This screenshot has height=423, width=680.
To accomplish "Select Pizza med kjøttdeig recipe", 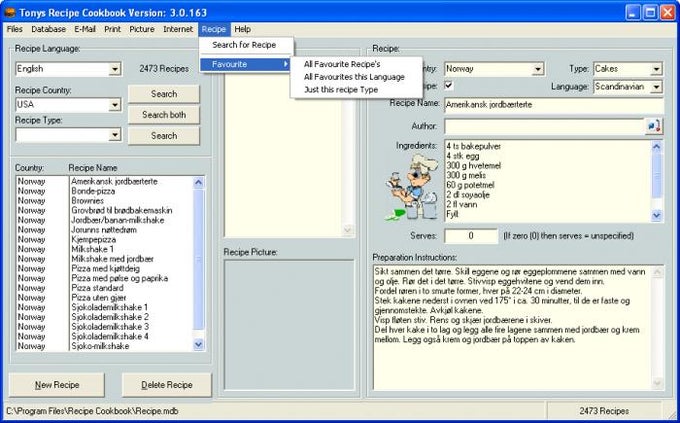I will click(x=106, y=269).
